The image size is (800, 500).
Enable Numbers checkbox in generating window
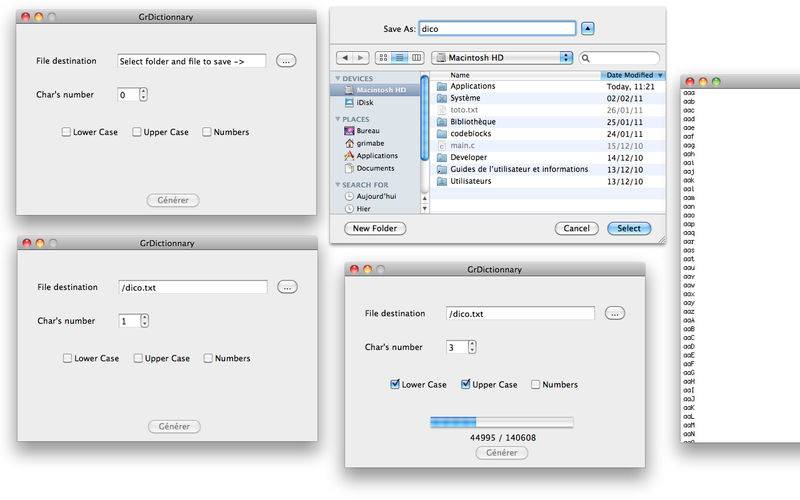point(535,384)
